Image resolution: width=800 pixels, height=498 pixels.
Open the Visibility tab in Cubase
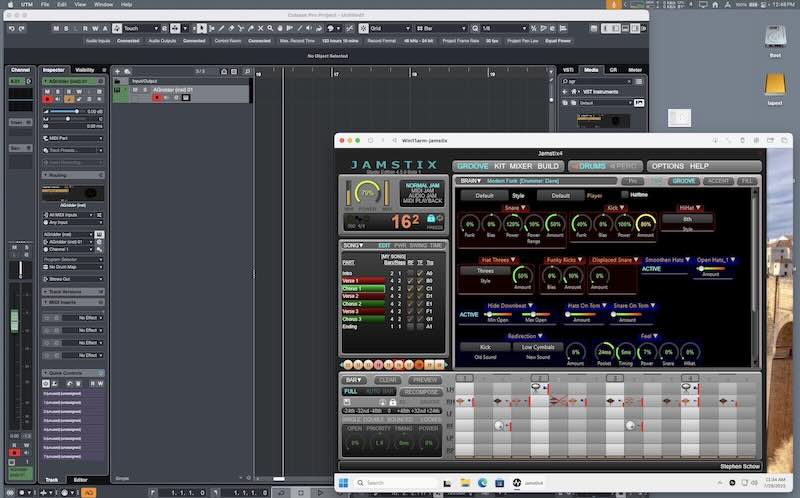(x=85, y=70)
